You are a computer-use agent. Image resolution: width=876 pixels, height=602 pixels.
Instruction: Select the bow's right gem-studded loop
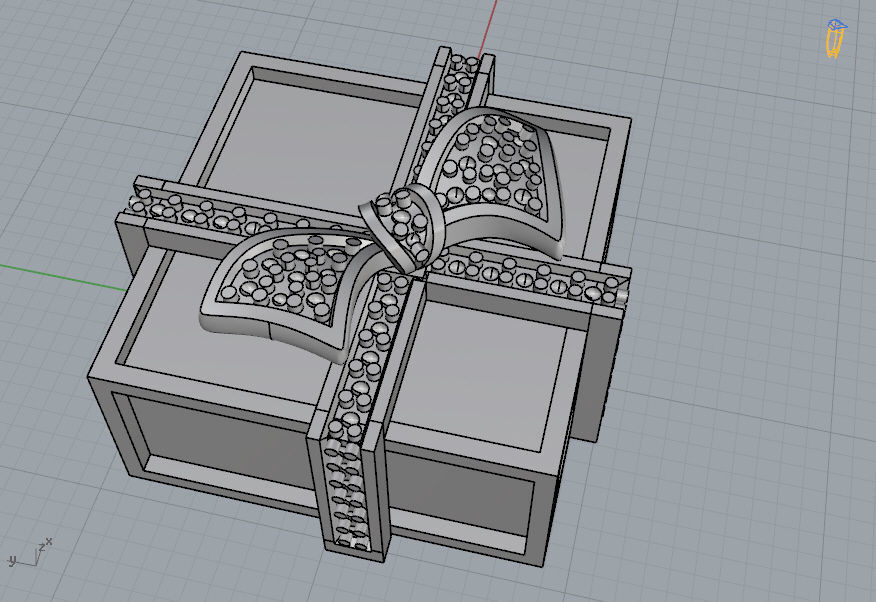click(494, 181)
